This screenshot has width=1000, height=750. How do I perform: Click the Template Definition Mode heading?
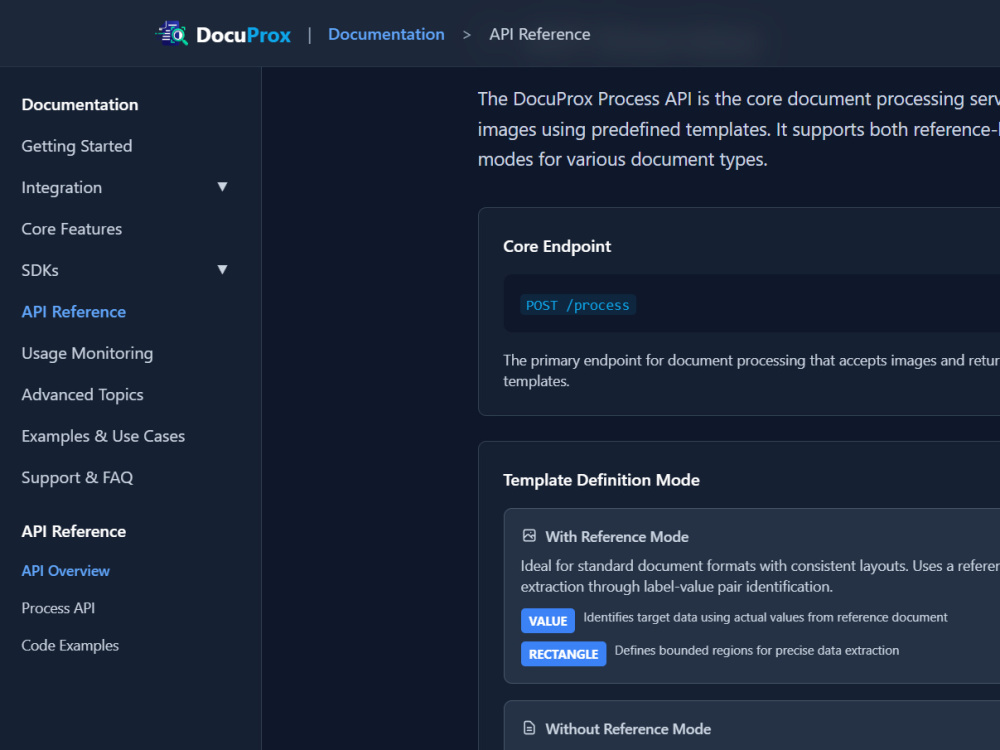coord(601,480)
